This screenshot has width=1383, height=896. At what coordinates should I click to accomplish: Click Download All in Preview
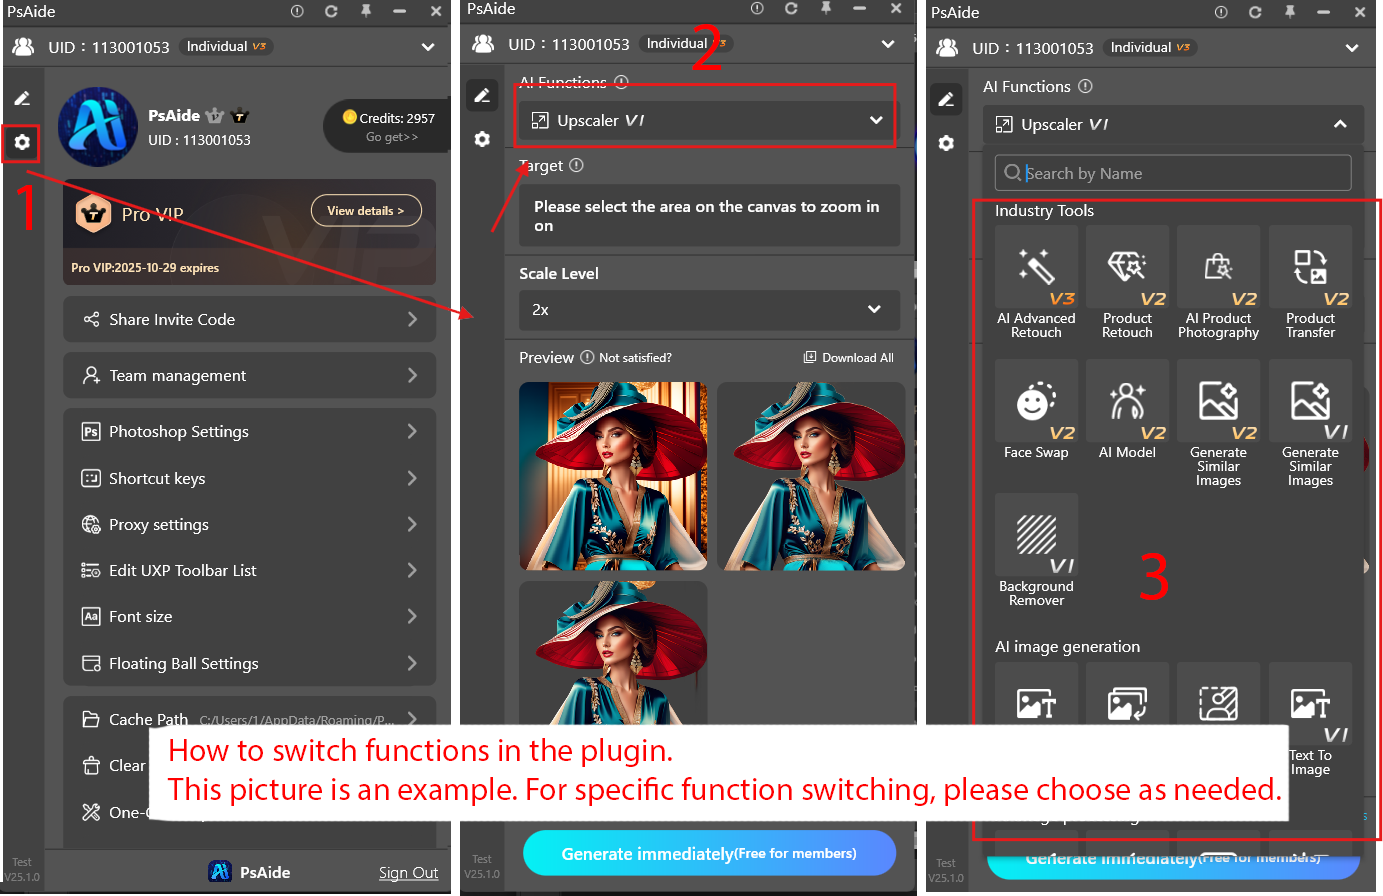pyautogui.click(x=849, y=358)
